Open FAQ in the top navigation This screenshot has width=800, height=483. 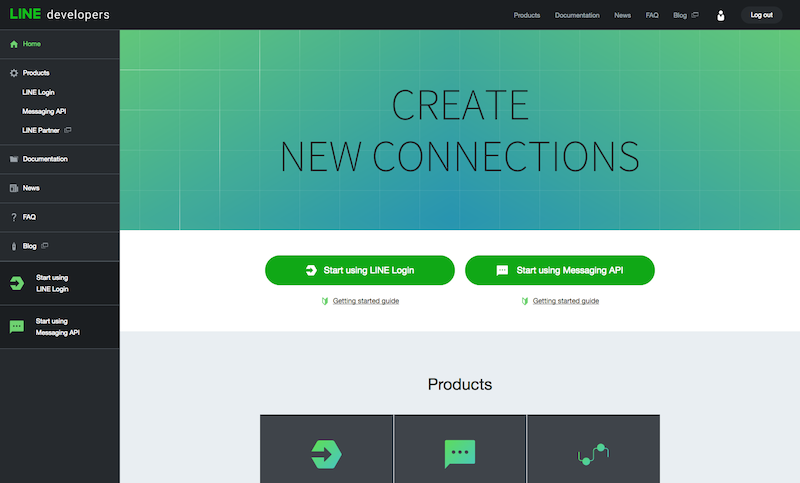pos(652,15)
